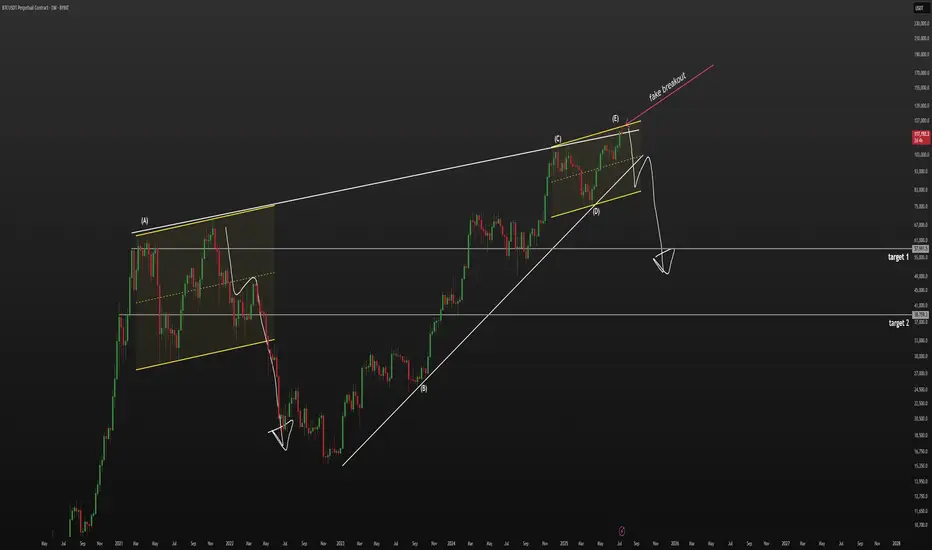The height and width of the screenshot is (550, 932).
Task: Click the 2026 label on time axis
Action: click(675, 543)
